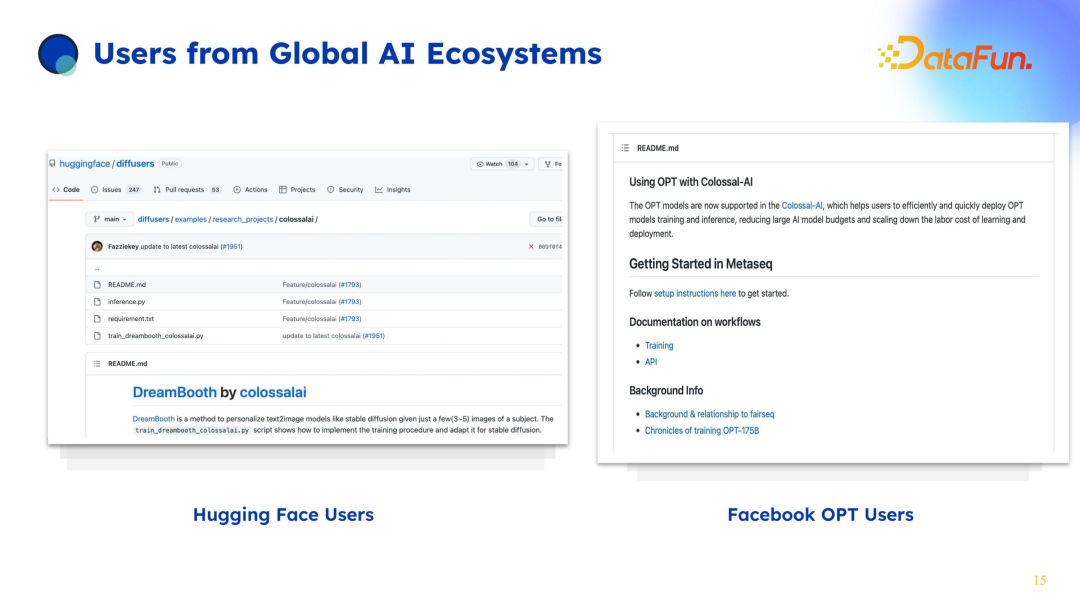
Task: Open the Training documentation link
Action: coord(659,346)
